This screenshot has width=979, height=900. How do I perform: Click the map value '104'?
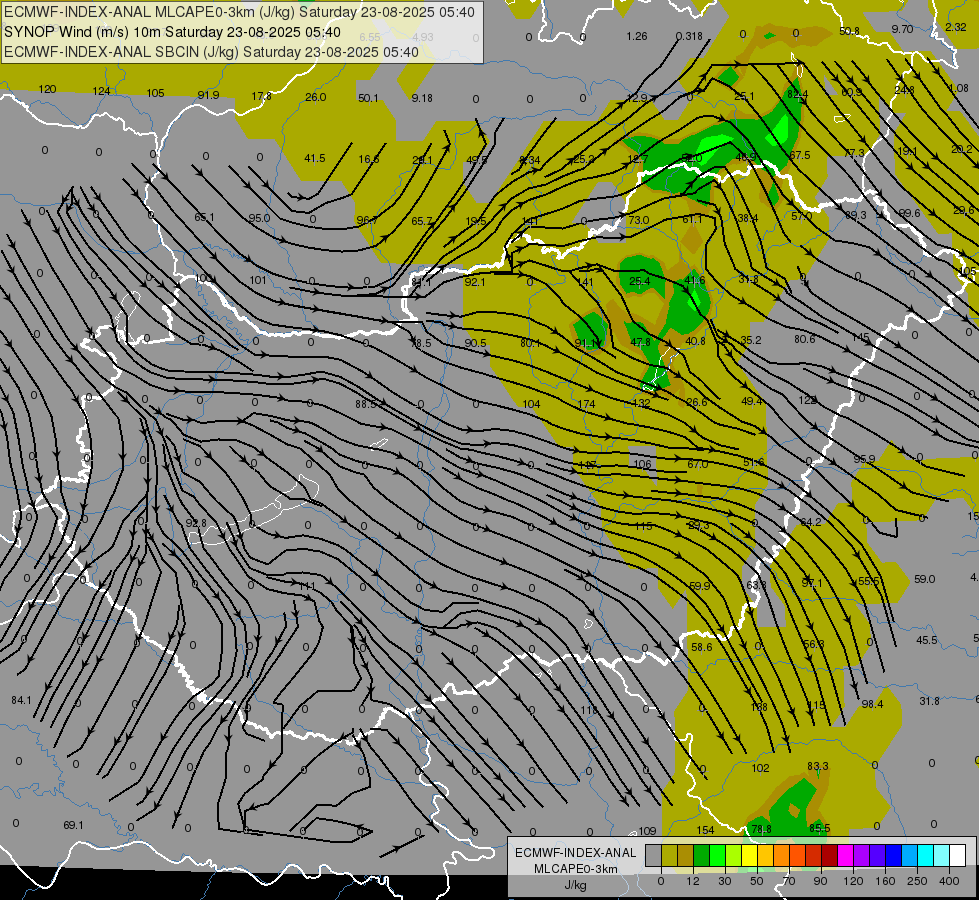point(531,404)
